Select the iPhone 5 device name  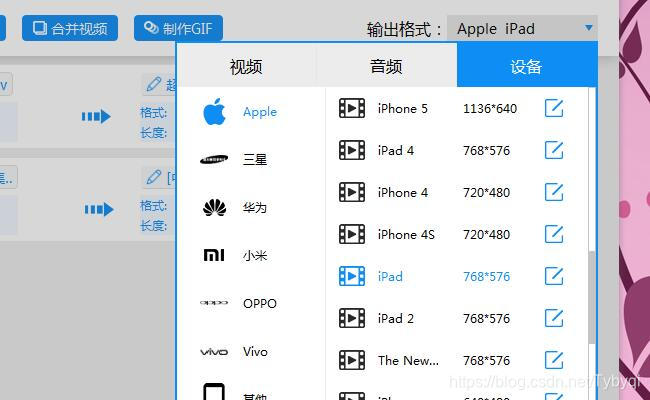[x=403, y=109]
